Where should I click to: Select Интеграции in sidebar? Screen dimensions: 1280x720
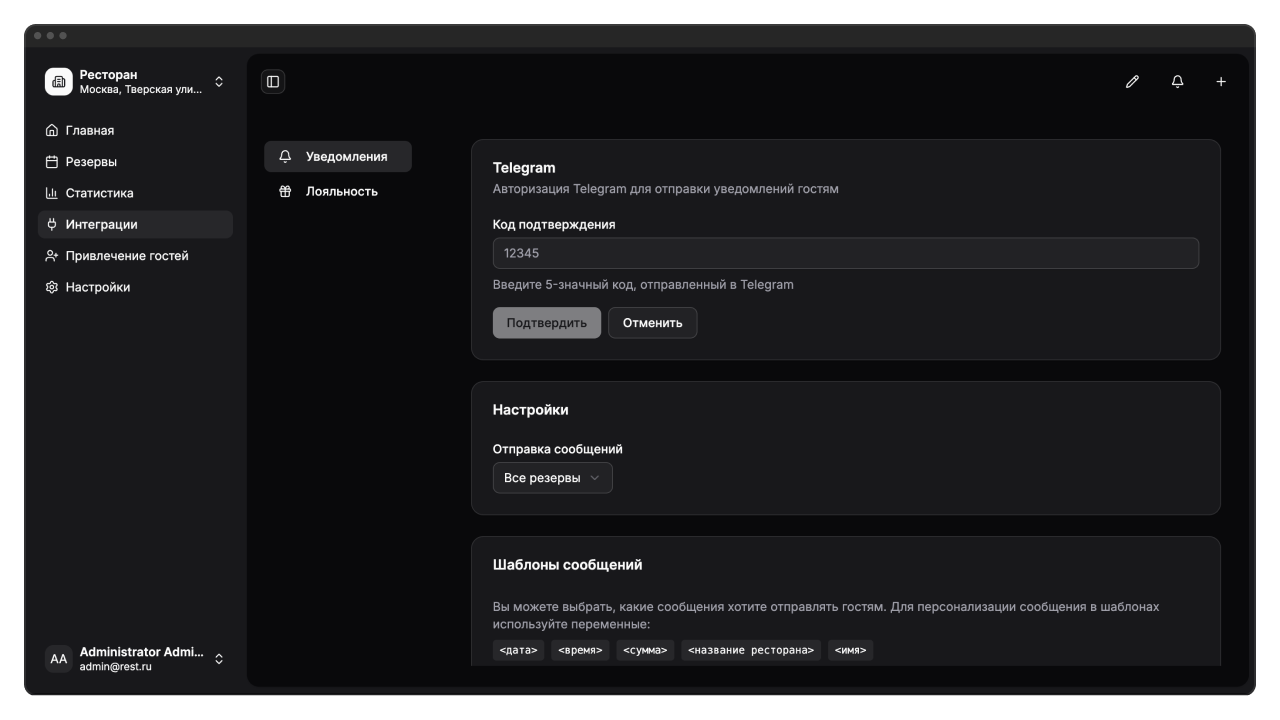(101, 225)
